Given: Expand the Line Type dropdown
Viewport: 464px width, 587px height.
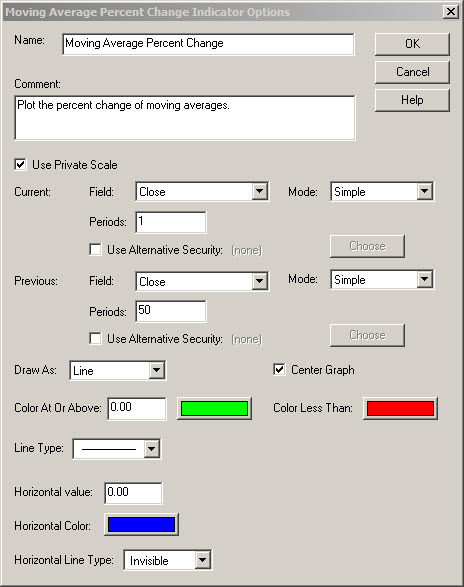Looking at the screenshot, I should pyautogui.click(x=117, y=448).
